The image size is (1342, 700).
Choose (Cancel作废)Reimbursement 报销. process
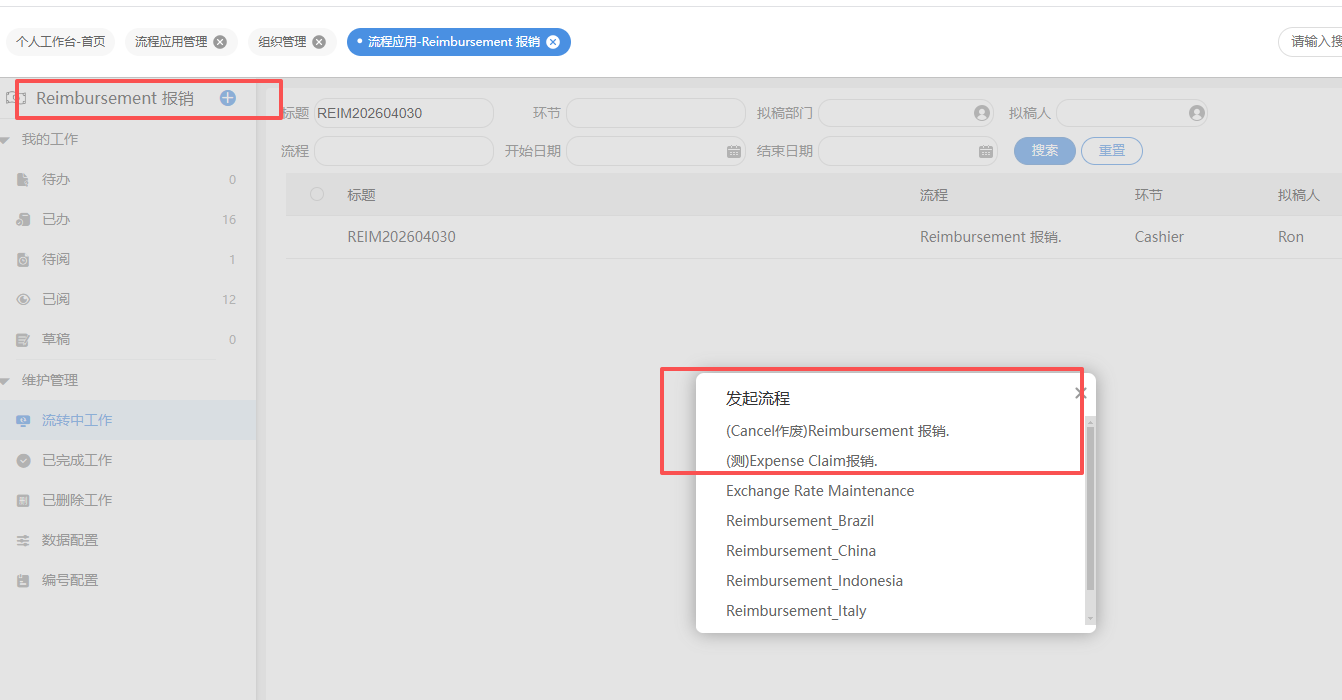[x=837, y=431]
